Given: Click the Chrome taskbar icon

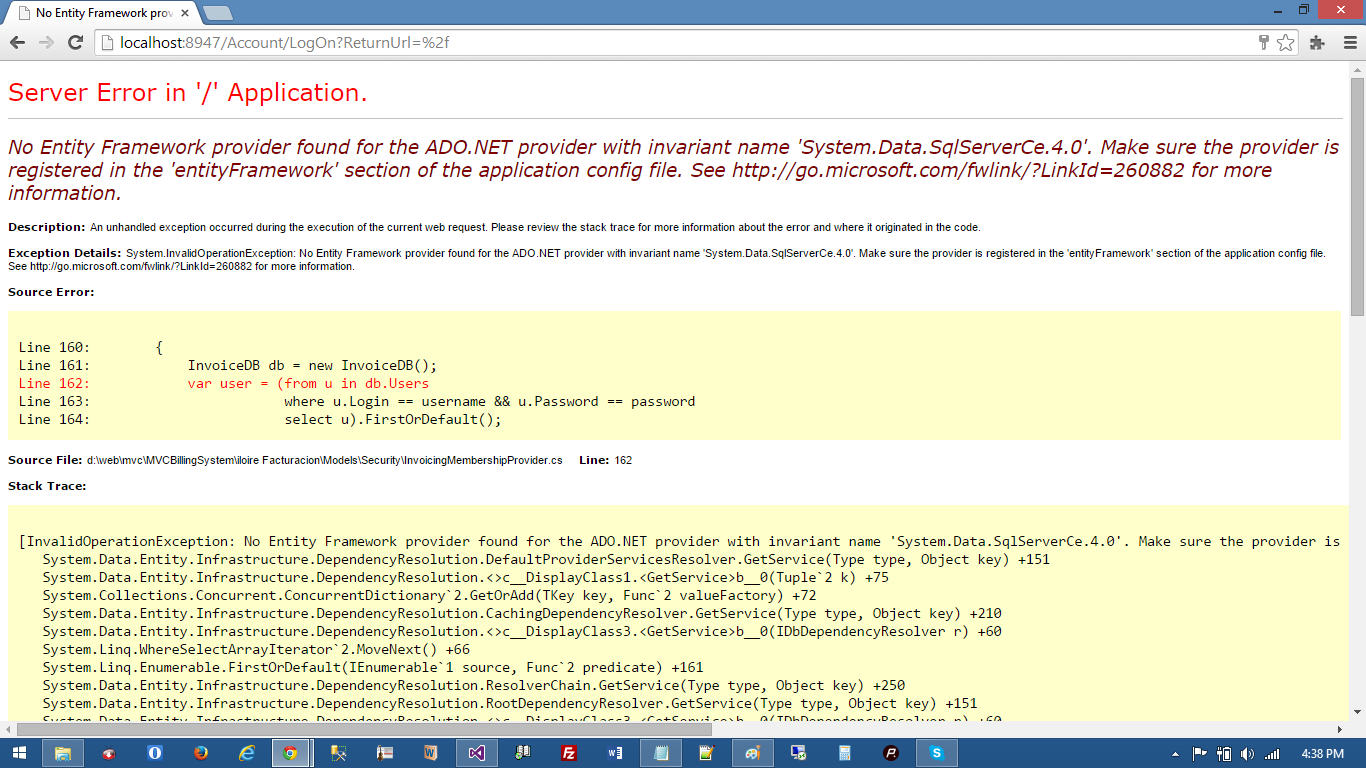Looking at the screenshot, I should (x=291, y=753).
